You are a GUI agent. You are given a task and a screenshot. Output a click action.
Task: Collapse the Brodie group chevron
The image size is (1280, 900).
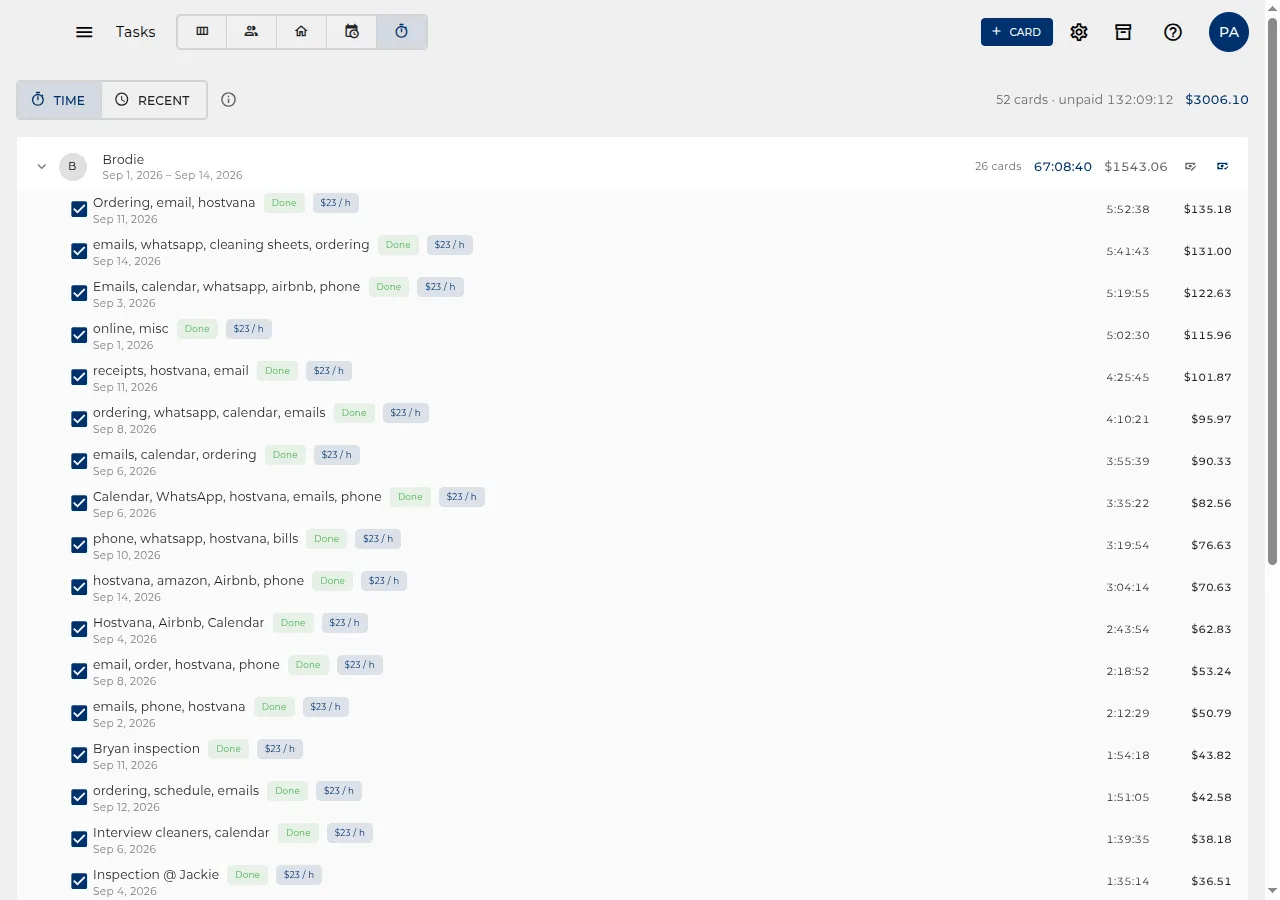42,167
